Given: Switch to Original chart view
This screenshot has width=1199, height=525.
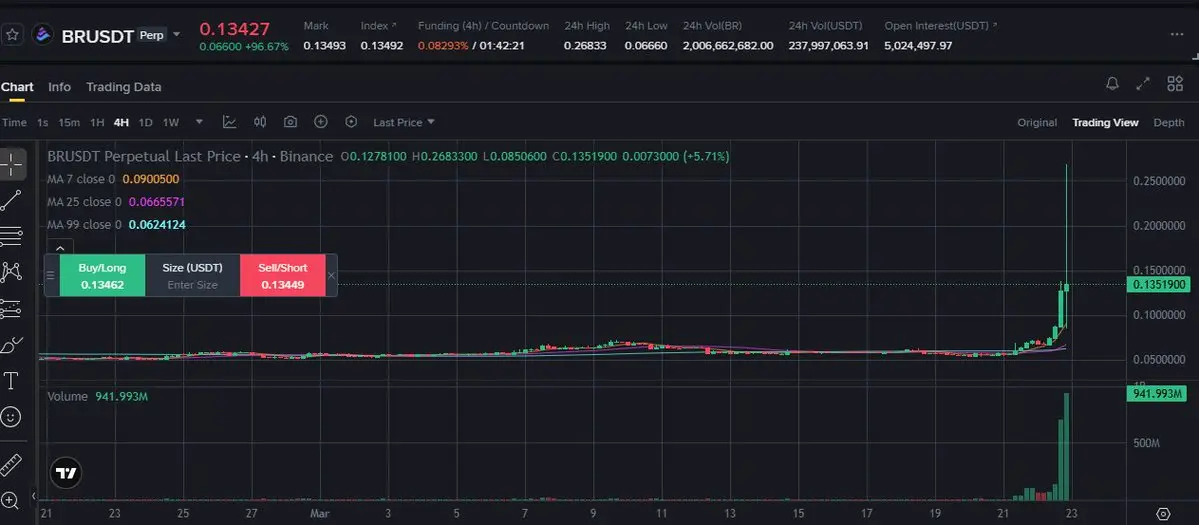Looking at the screenshot, I should 1037,122.
